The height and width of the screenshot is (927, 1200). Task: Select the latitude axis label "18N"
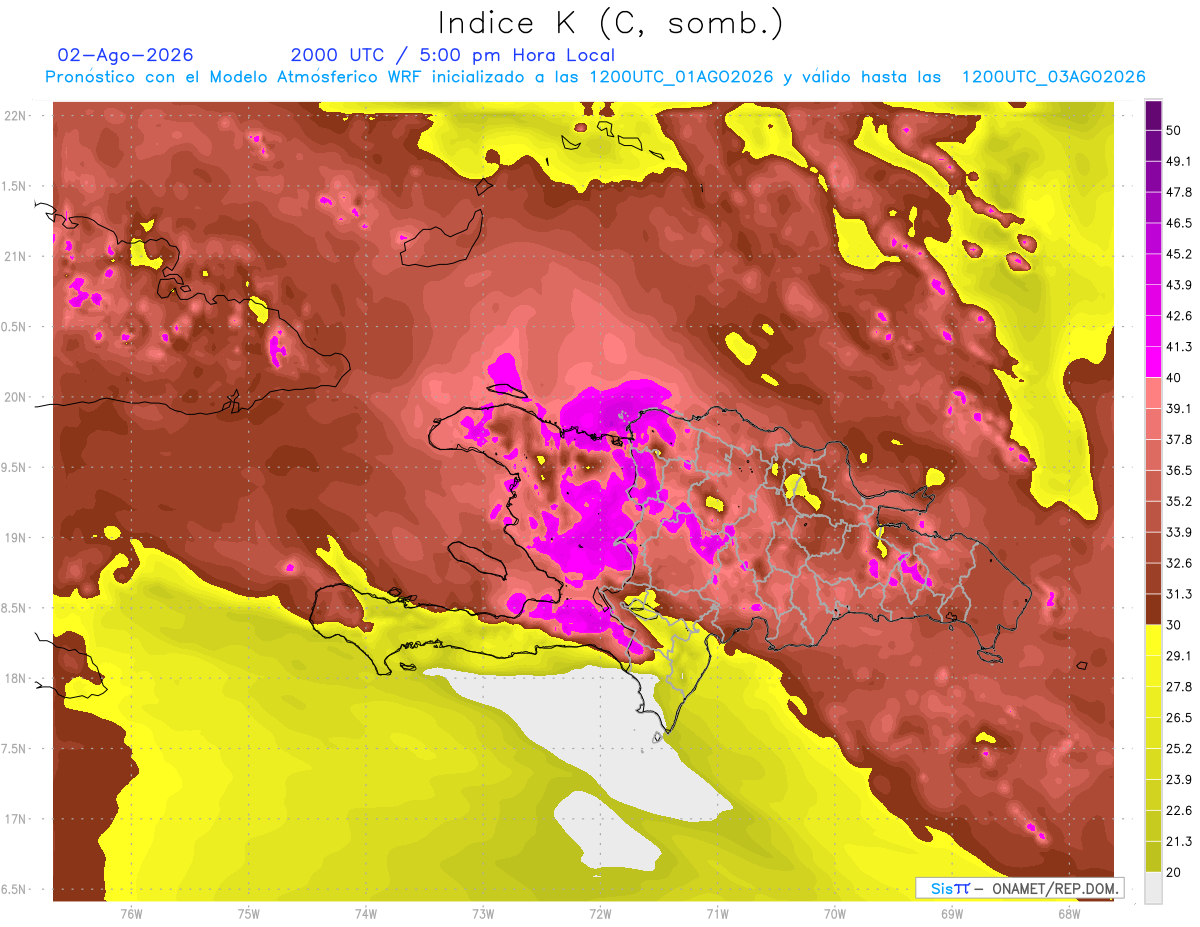pos(17,678)
